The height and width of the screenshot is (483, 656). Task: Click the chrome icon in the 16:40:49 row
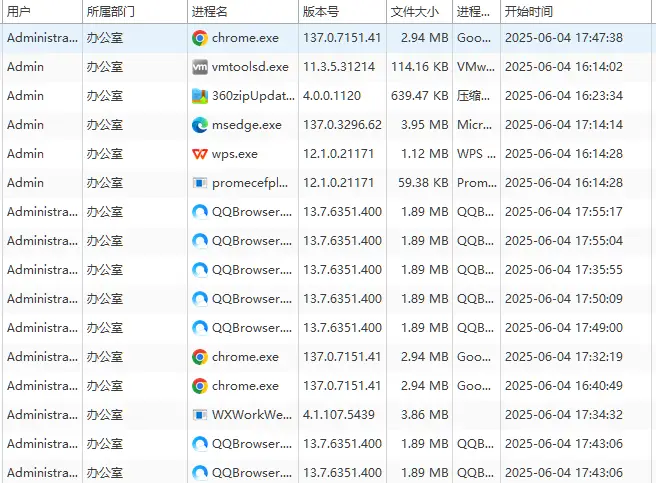click(x=200, y=386)
